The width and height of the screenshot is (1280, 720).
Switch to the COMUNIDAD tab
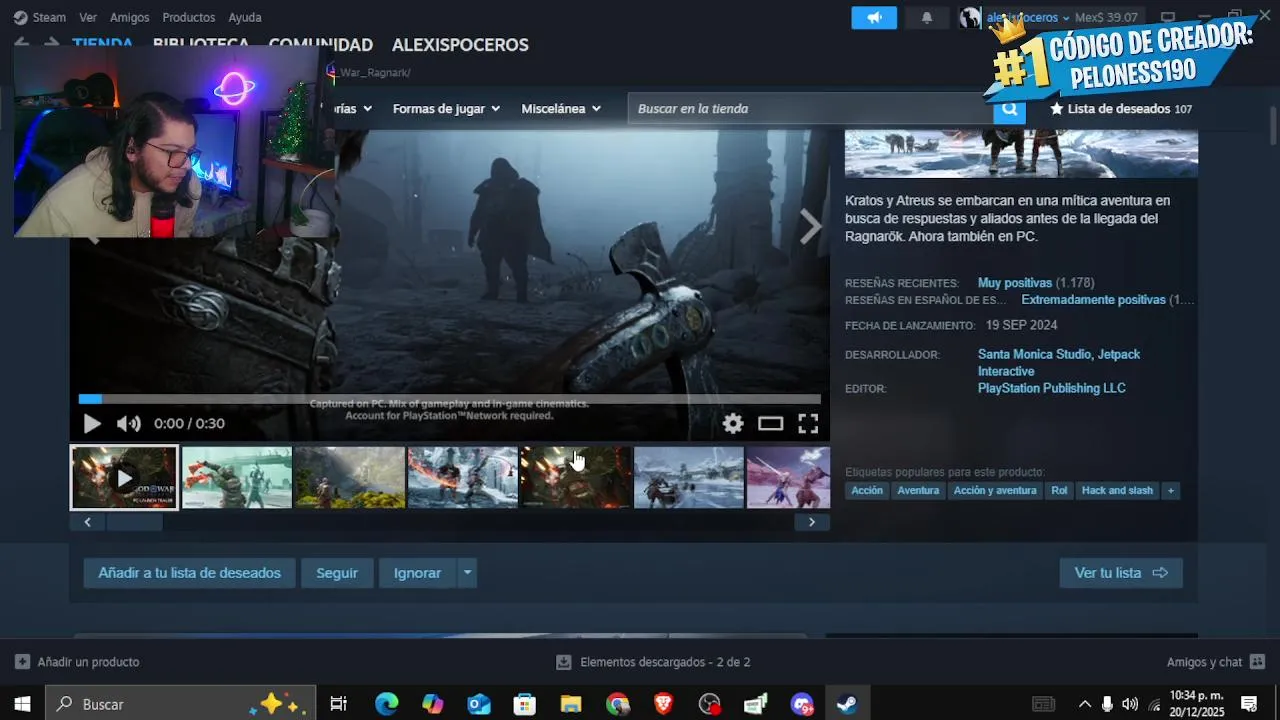(x=320, y=45)
